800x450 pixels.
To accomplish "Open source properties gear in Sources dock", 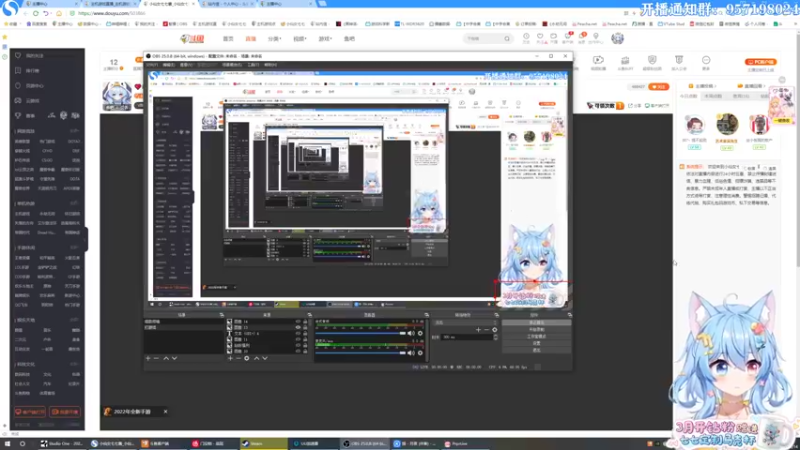I will (x=247, y=359).
